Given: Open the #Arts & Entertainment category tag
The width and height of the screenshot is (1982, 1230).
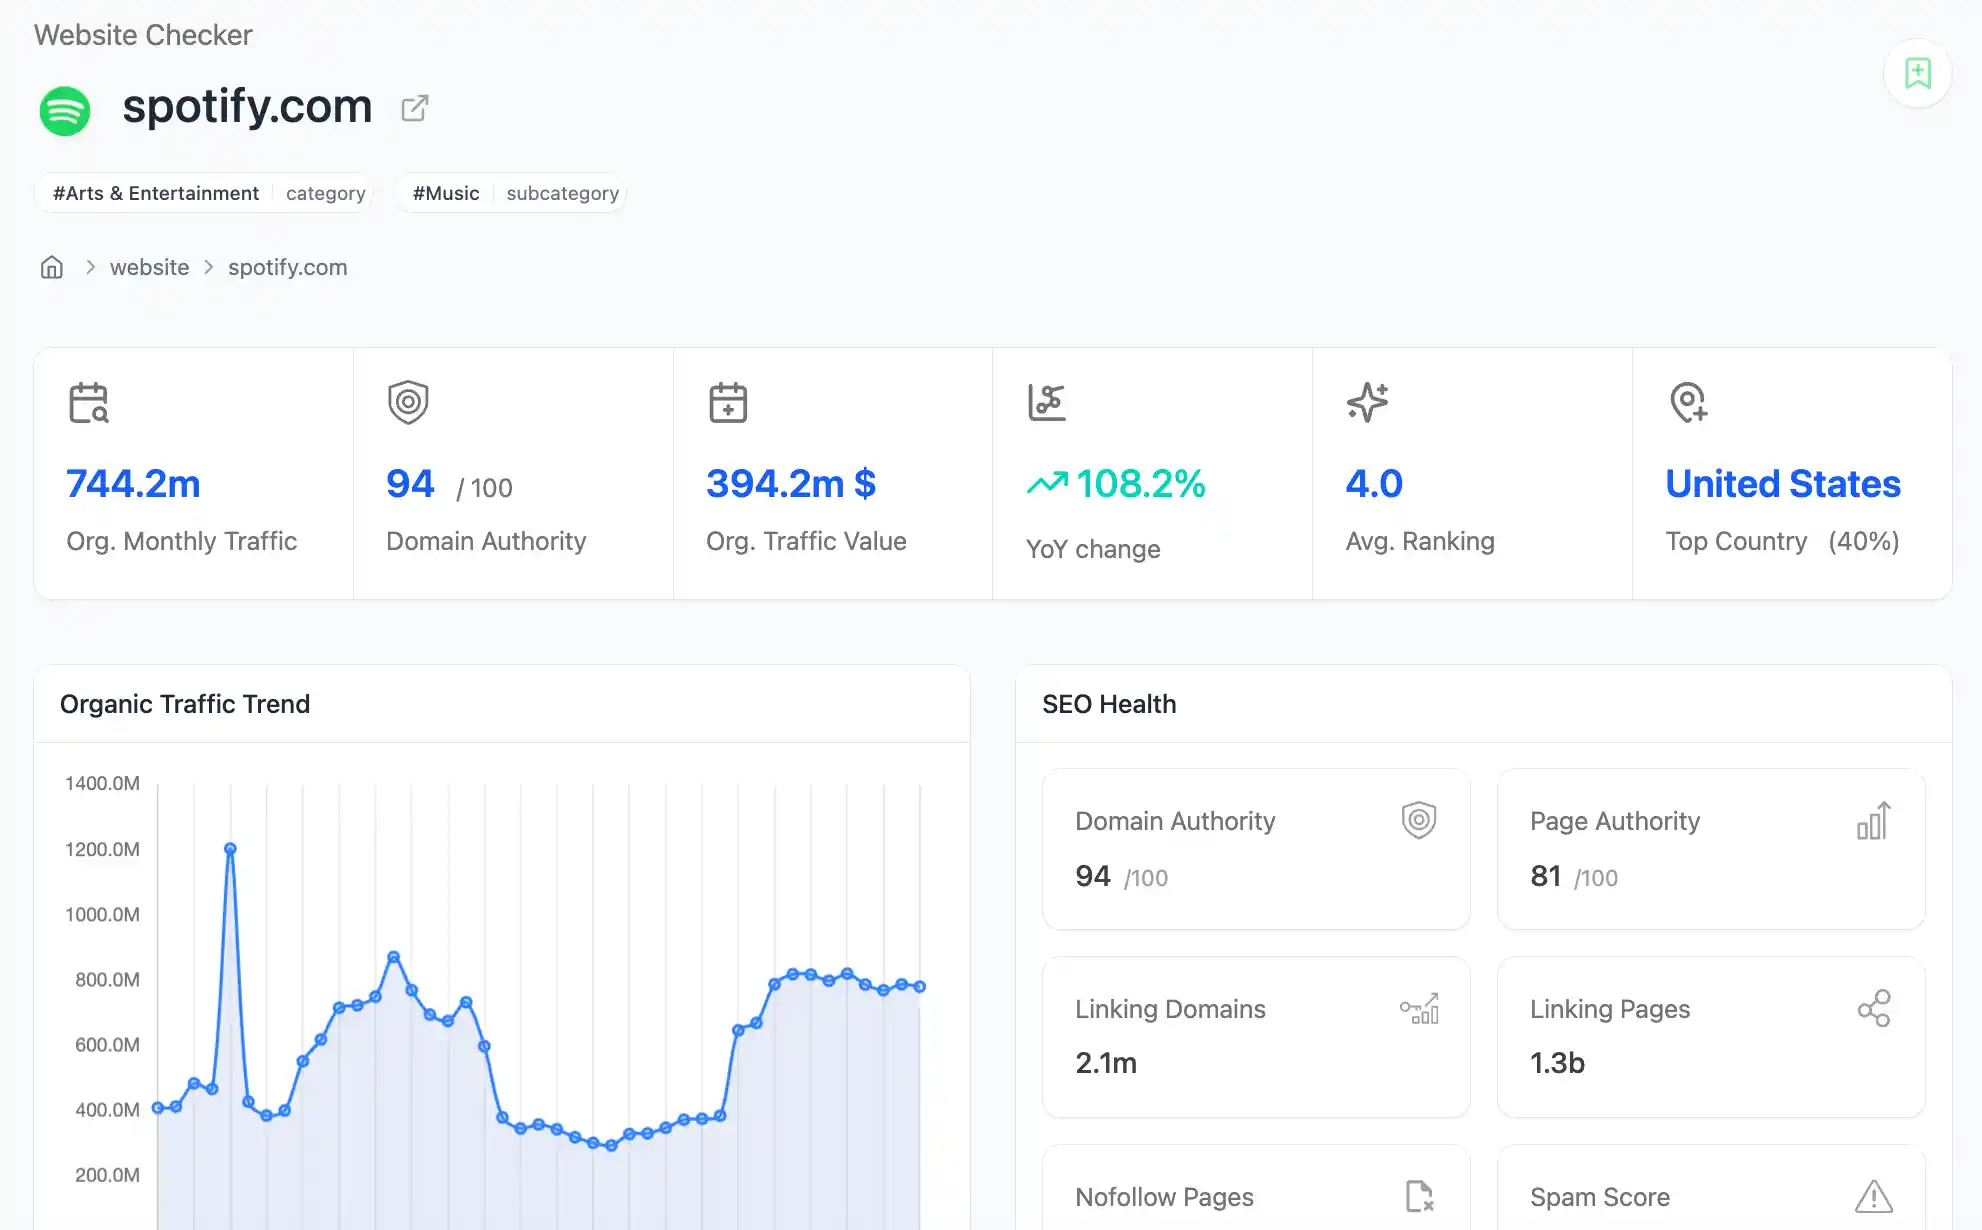Looking at the screenshot, I should [204, 193].
